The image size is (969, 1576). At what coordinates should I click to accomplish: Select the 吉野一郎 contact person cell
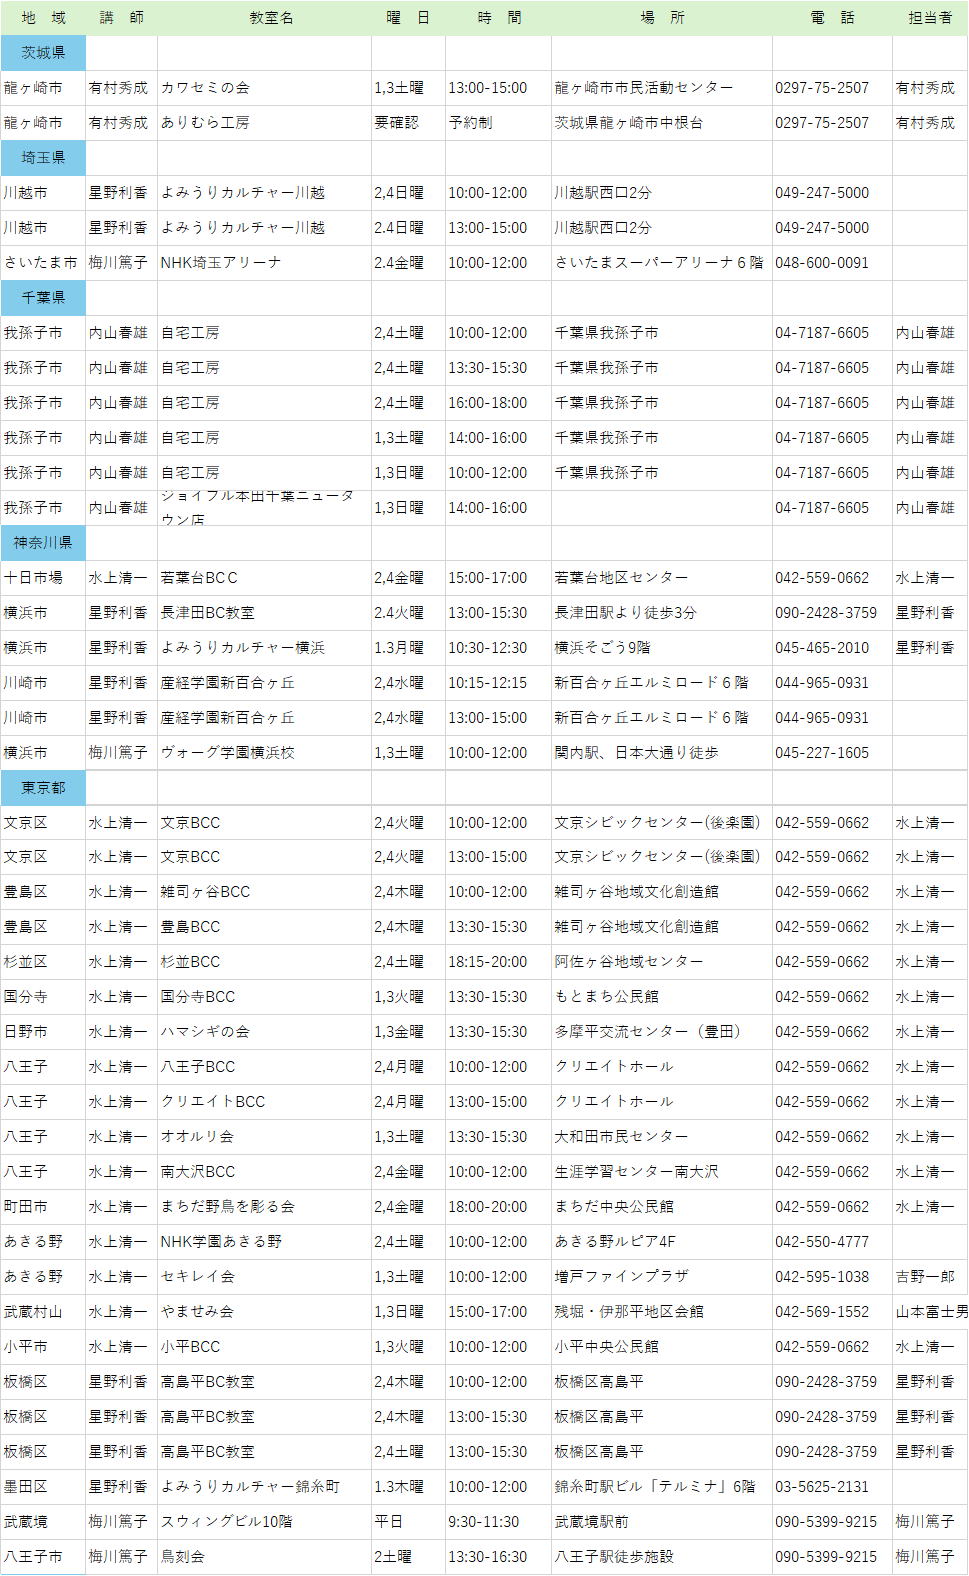pyautogui.click(x=925, y=1277)
